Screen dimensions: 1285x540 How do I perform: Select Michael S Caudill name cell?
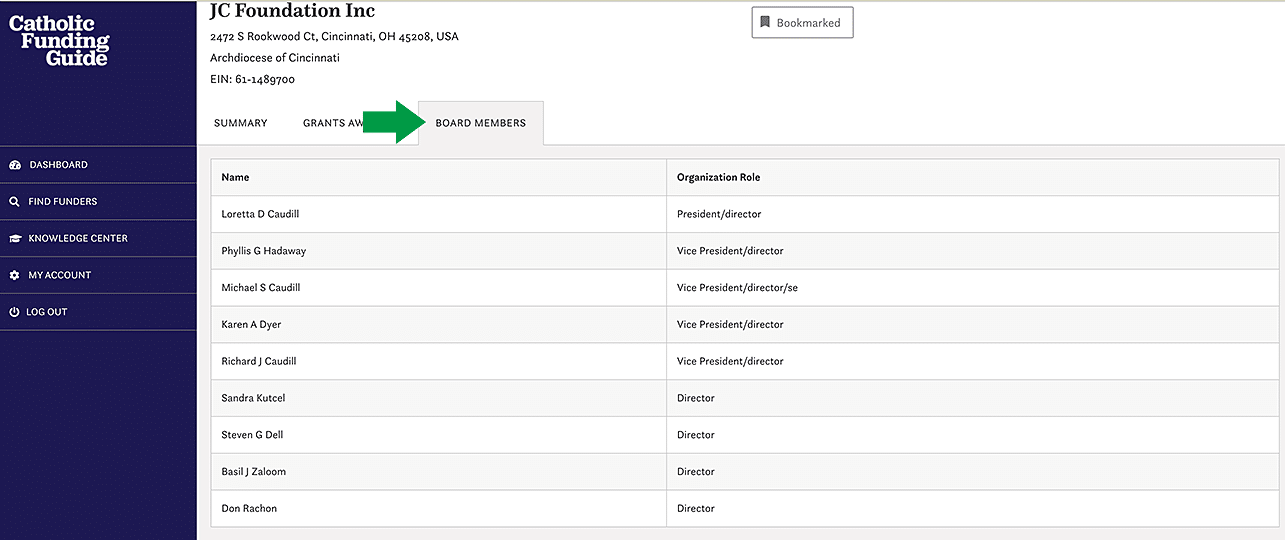439,288
